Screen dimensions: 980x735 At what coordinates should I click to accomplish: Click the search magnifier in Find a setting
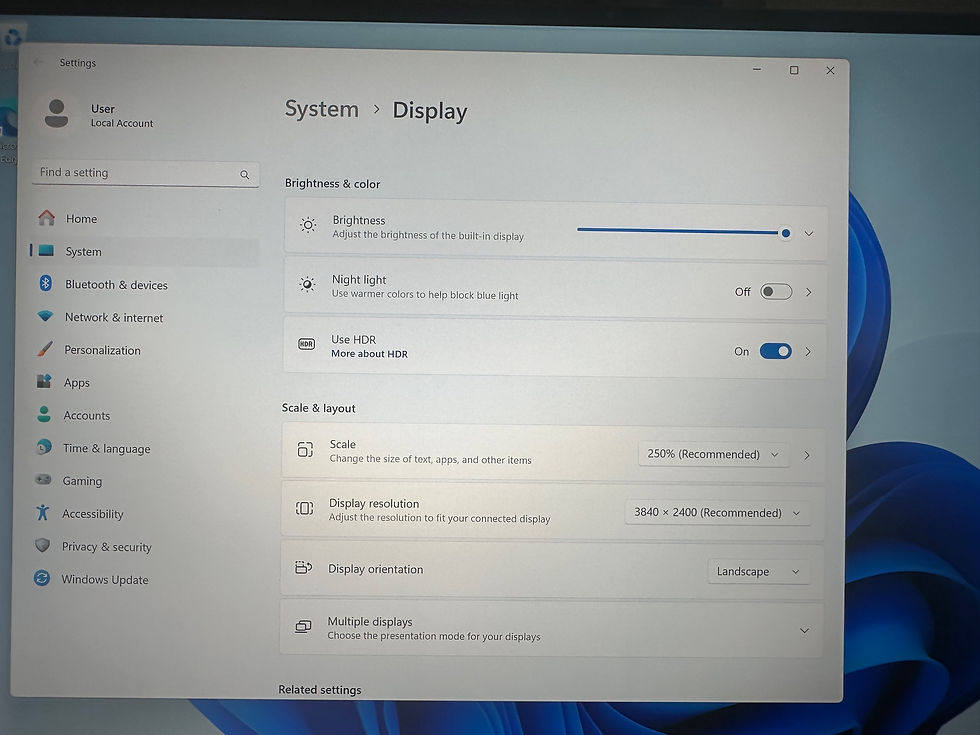(244, 173)
